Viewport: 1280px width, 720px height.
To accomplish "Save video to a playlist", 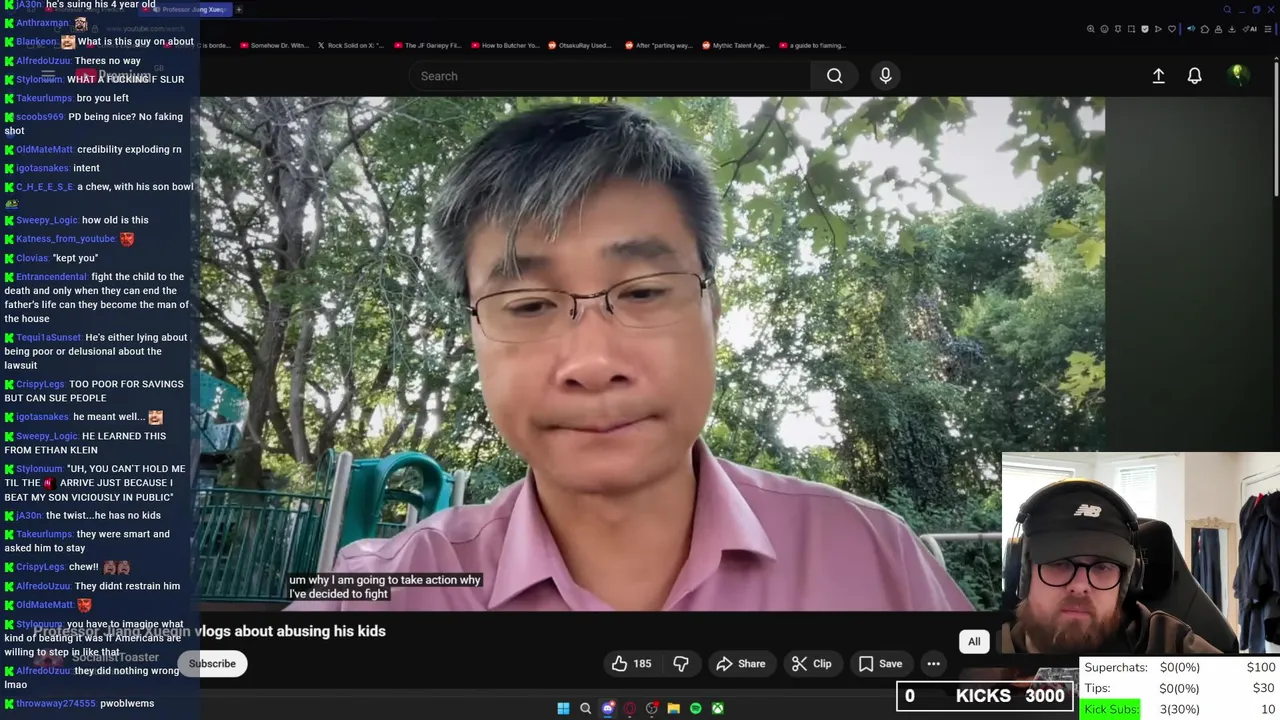I will (880, 663).
